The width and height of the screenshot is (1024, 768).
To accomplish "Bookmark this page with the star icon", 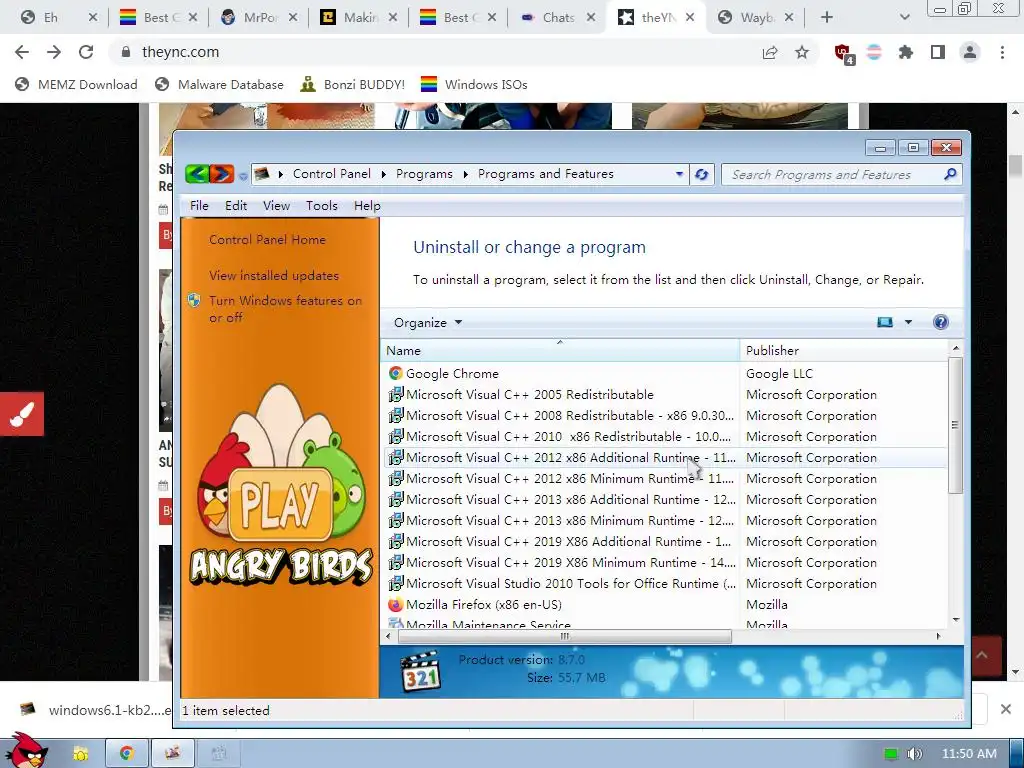I will (x=802, y=52).
